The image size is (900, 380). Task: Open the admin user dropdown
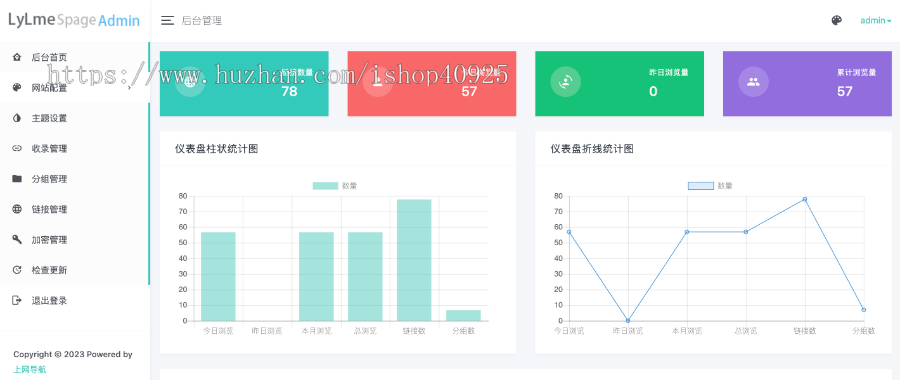coord(875,21)
